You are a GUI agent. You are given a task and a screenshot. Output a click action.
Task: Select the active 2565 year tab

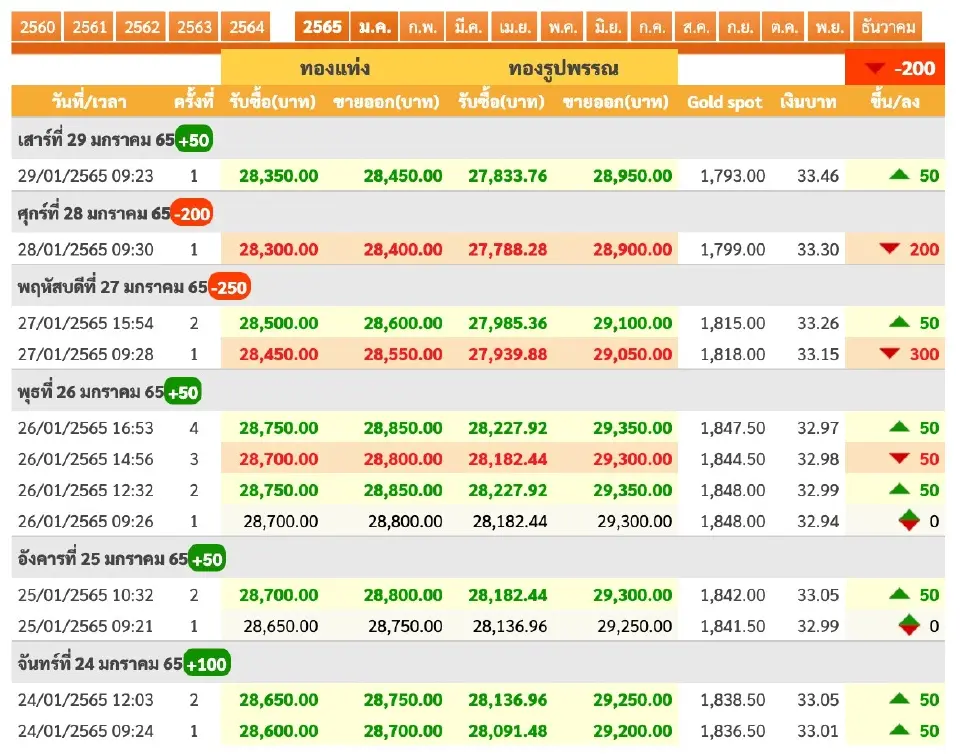(x=322, y=27)
